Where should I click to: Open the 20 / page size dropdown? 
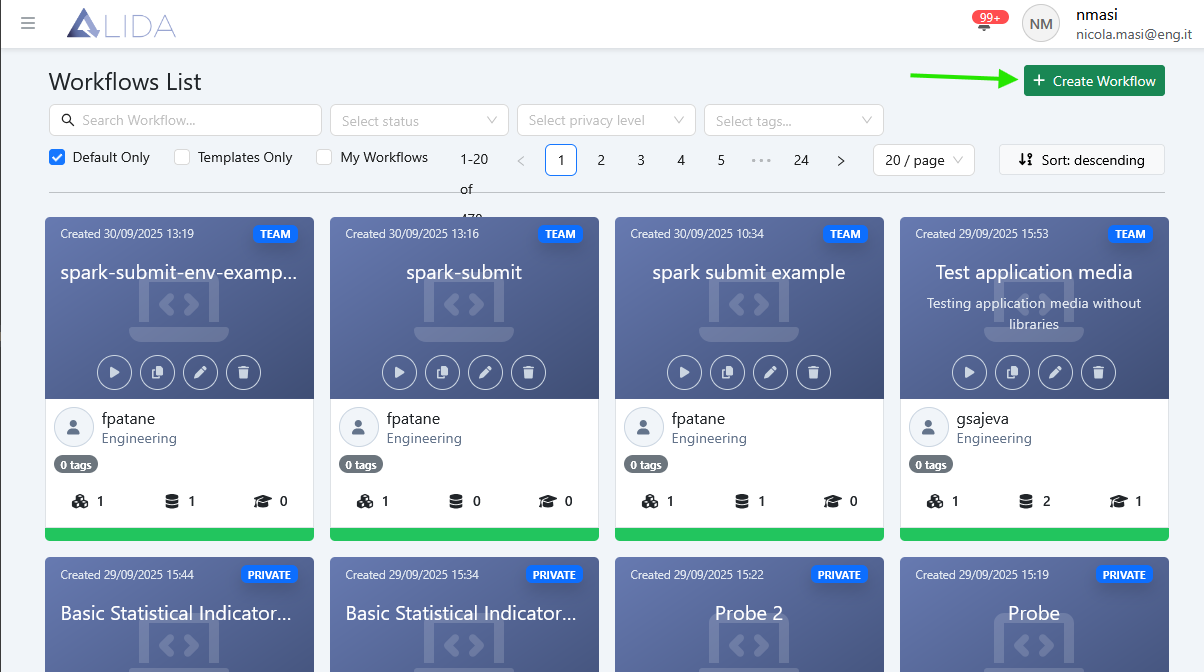pos(924,160)
